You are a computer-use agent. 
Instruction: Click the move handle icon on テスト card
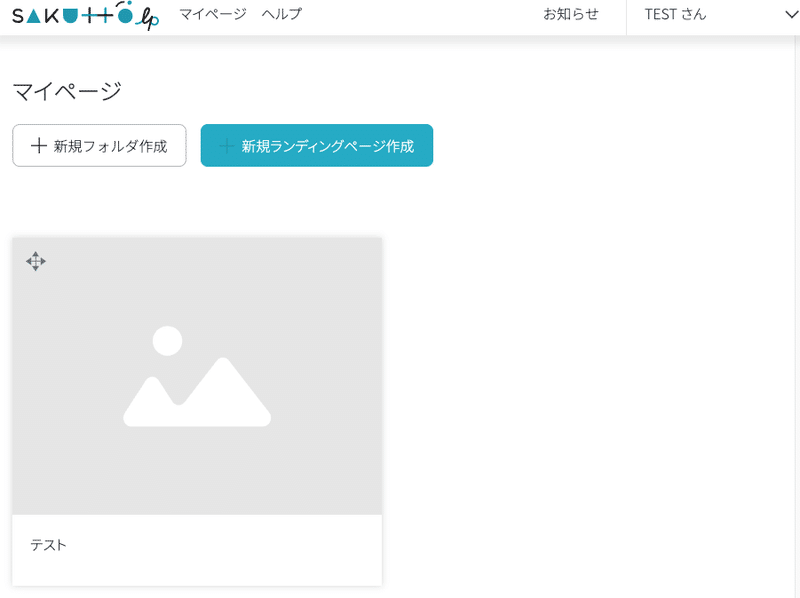pyautogui.click(x=36, y=261)
